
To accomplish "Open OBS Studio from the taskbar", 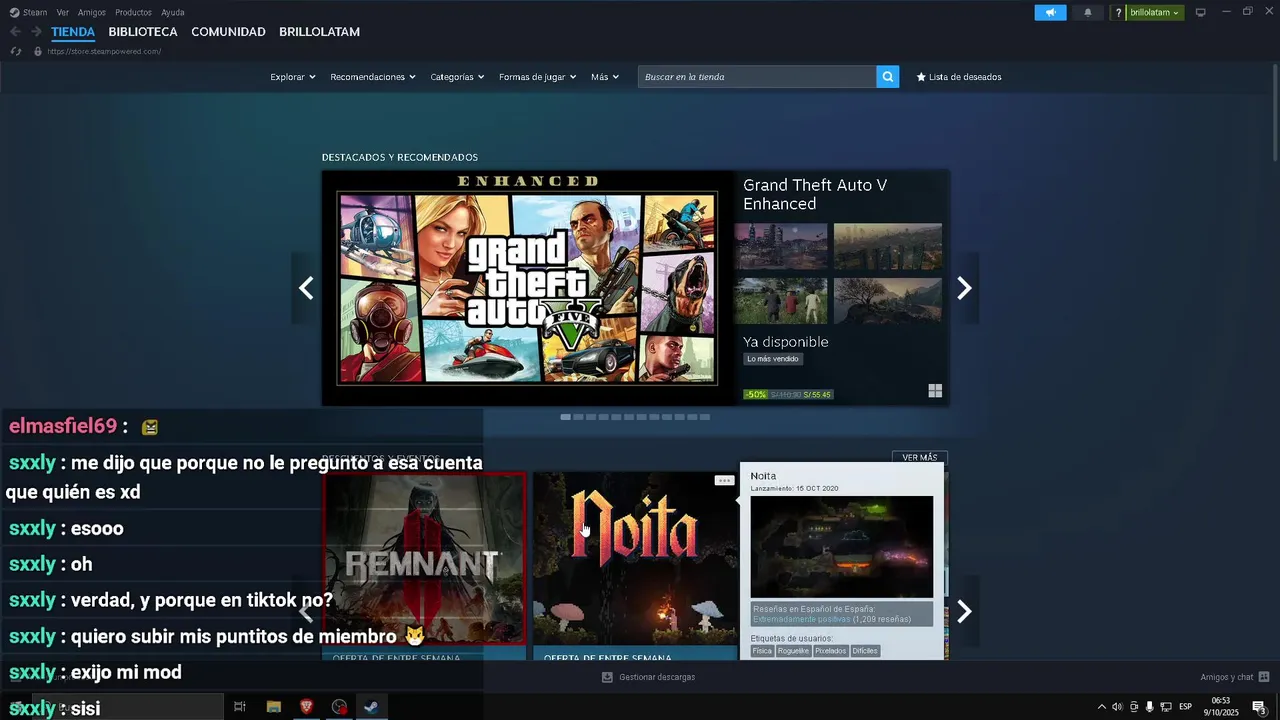I will click(x=339, y=707).
